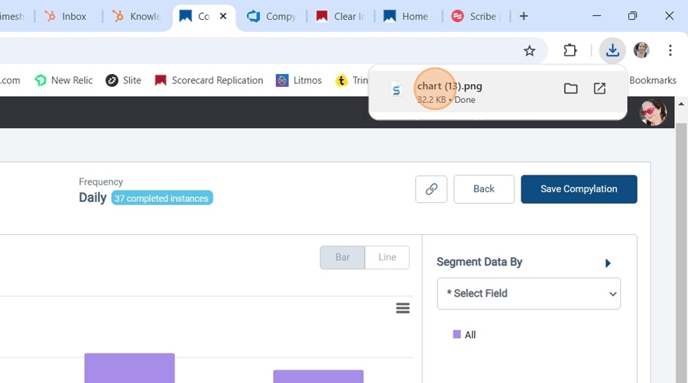Open the Trin bookmark
This screenshot has height=383, width=688.
click(x=352, y=80)
